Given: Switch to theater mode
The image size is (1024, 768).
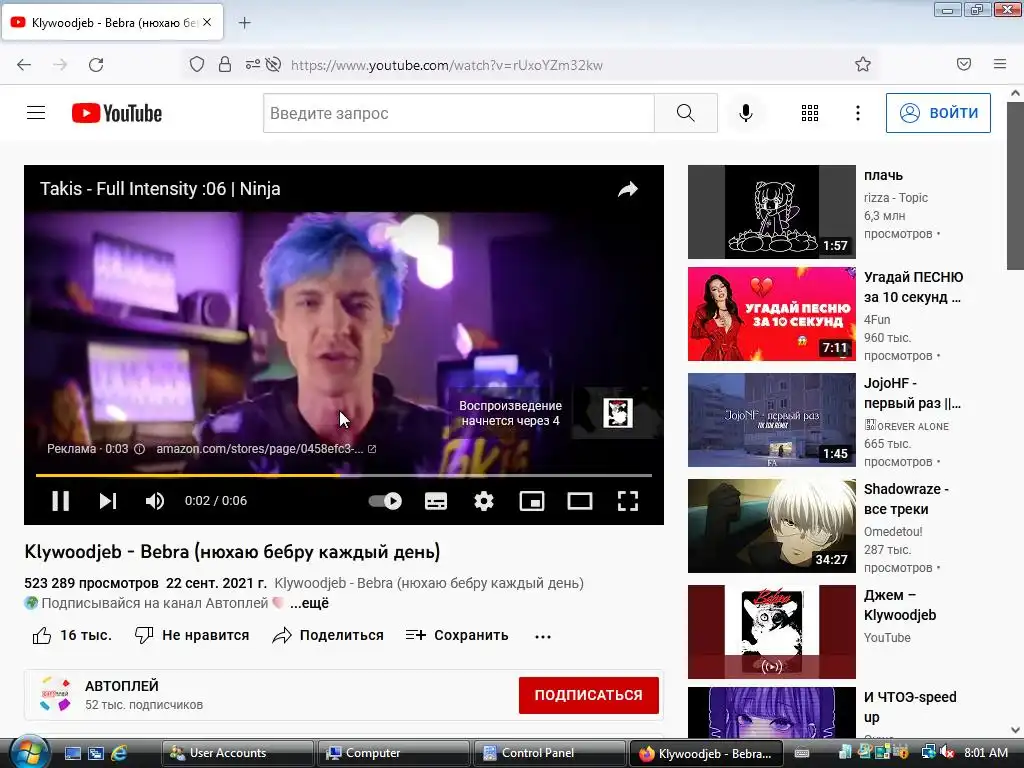Looking at the screenshot, I should click(x=580, y=501).
